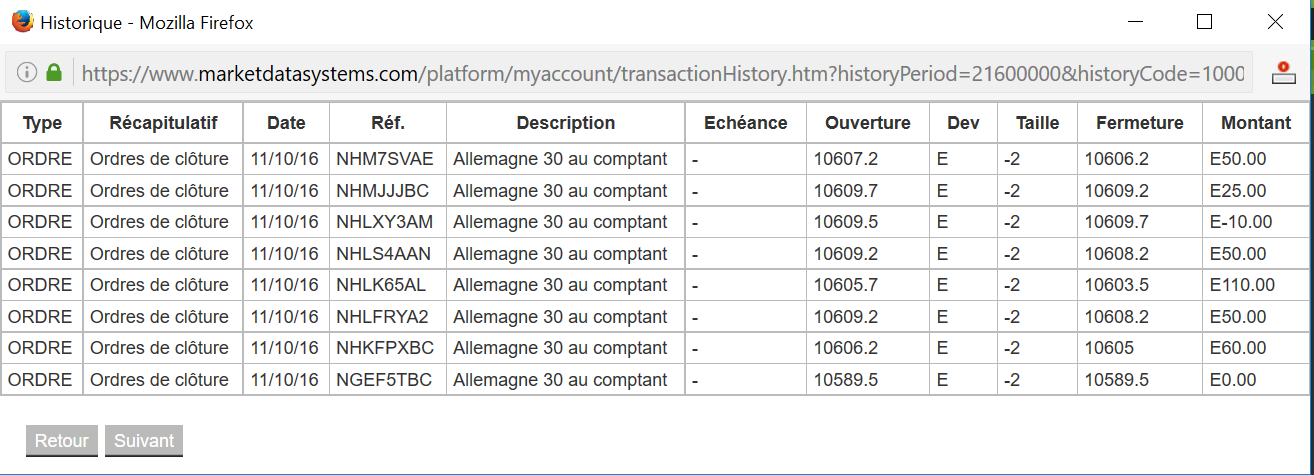The height and width of the screenshot is (475, 1314).
Task: Click the Ouverture column header
Action: coord(867,123)
